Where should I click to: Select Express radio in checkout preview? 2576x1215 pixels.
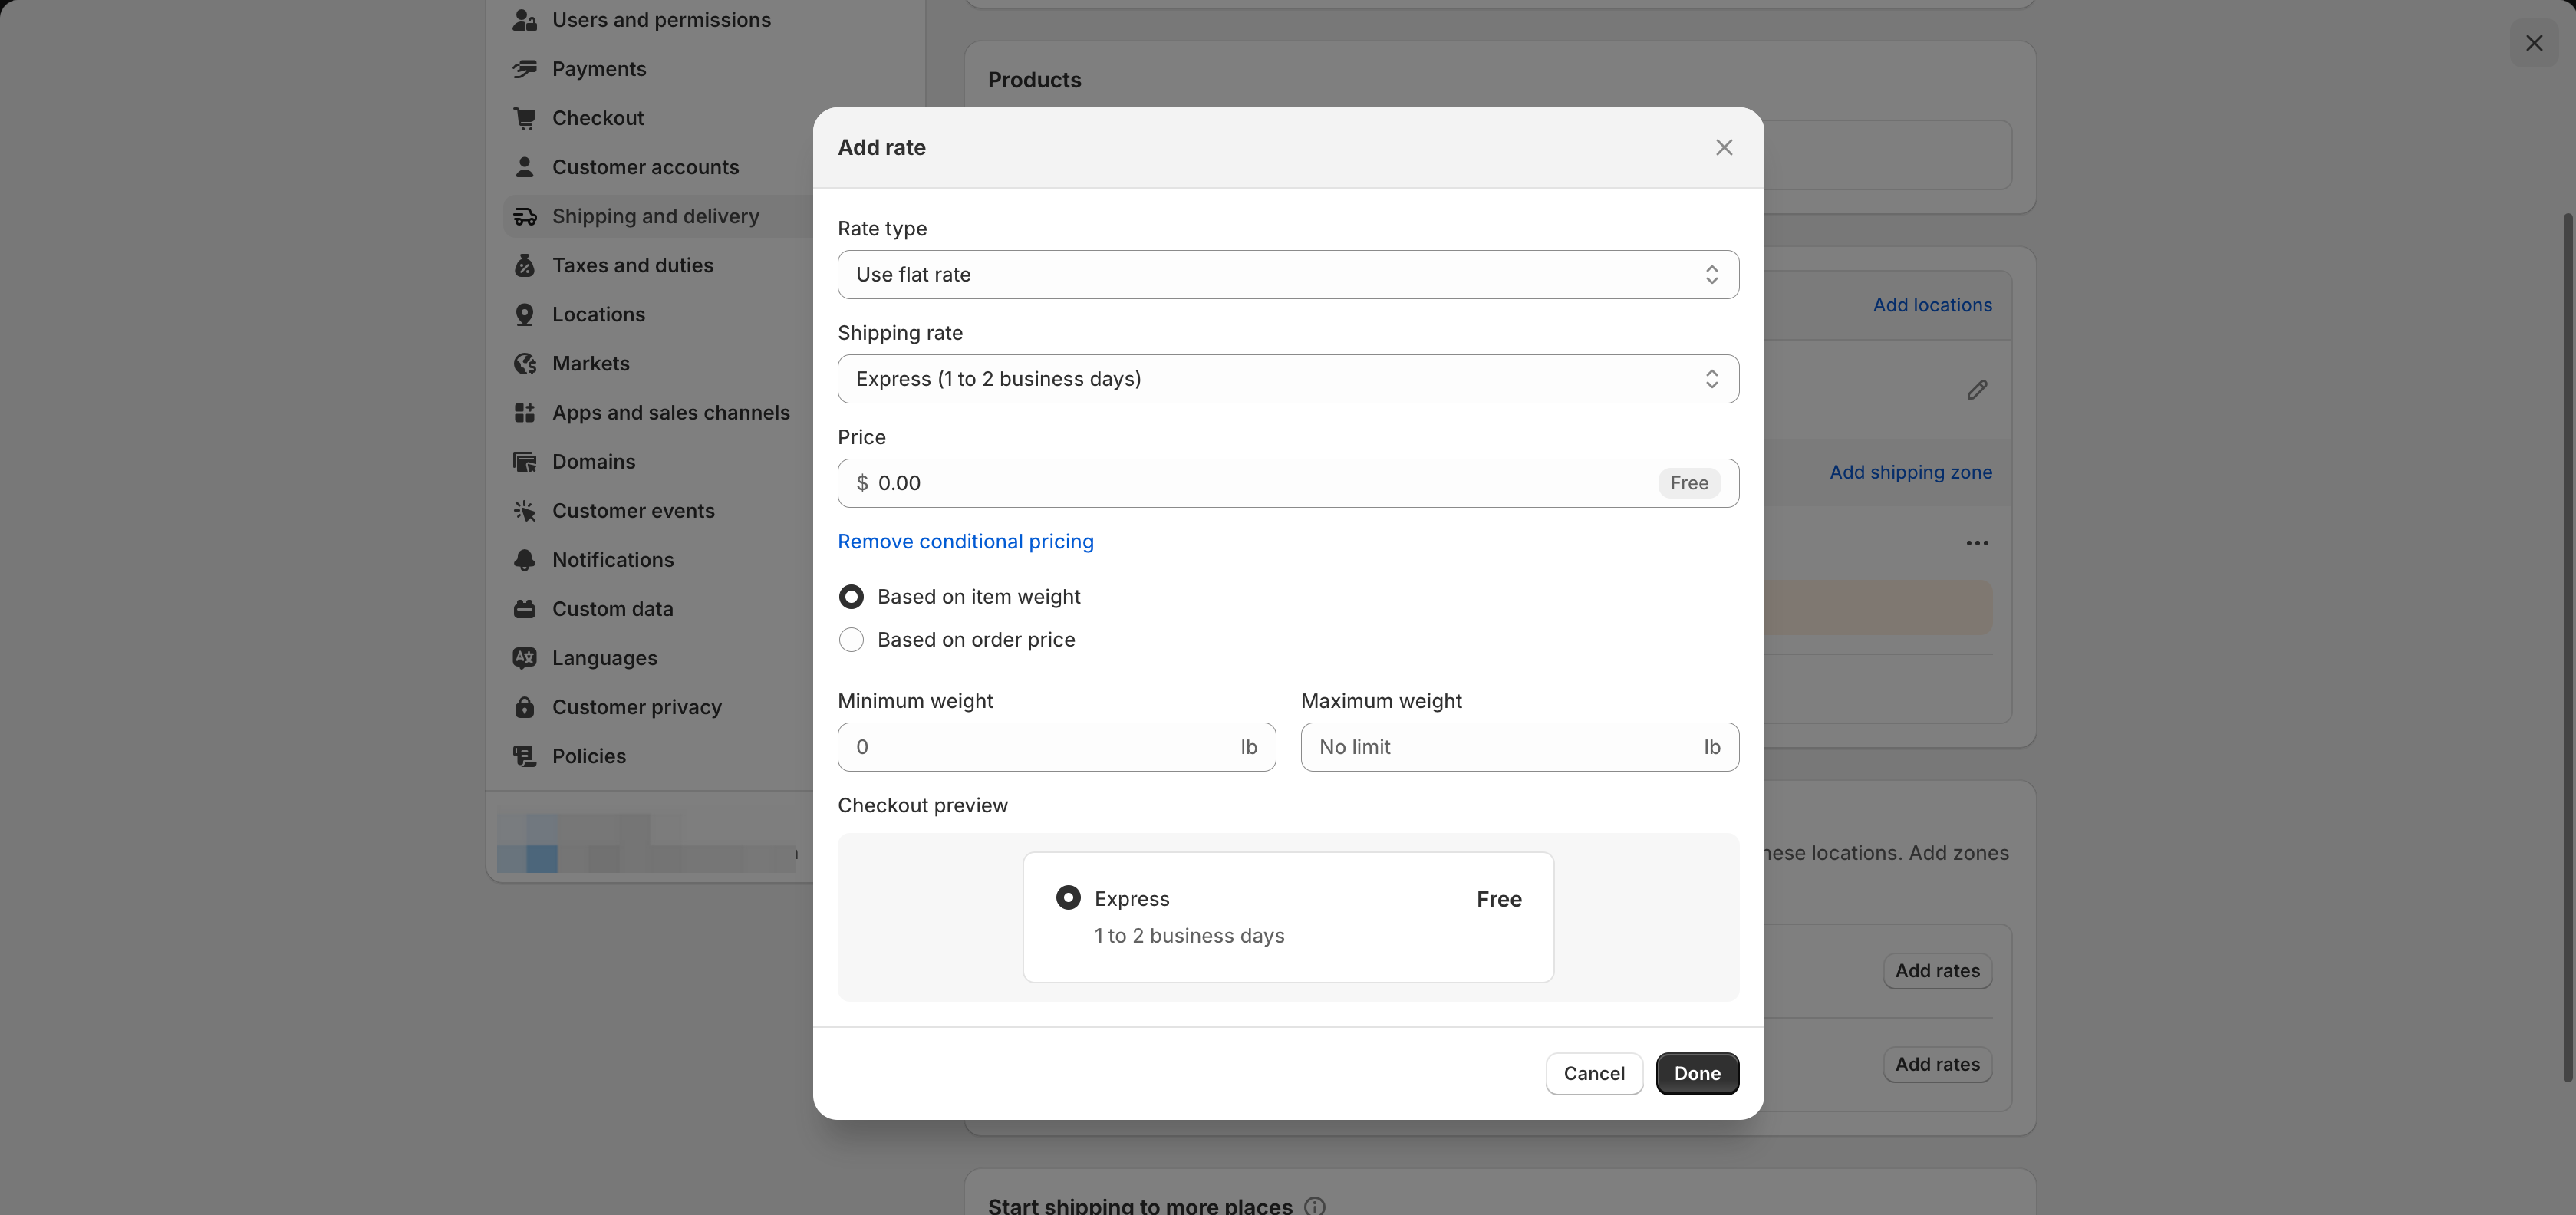tap(1068, 898)
